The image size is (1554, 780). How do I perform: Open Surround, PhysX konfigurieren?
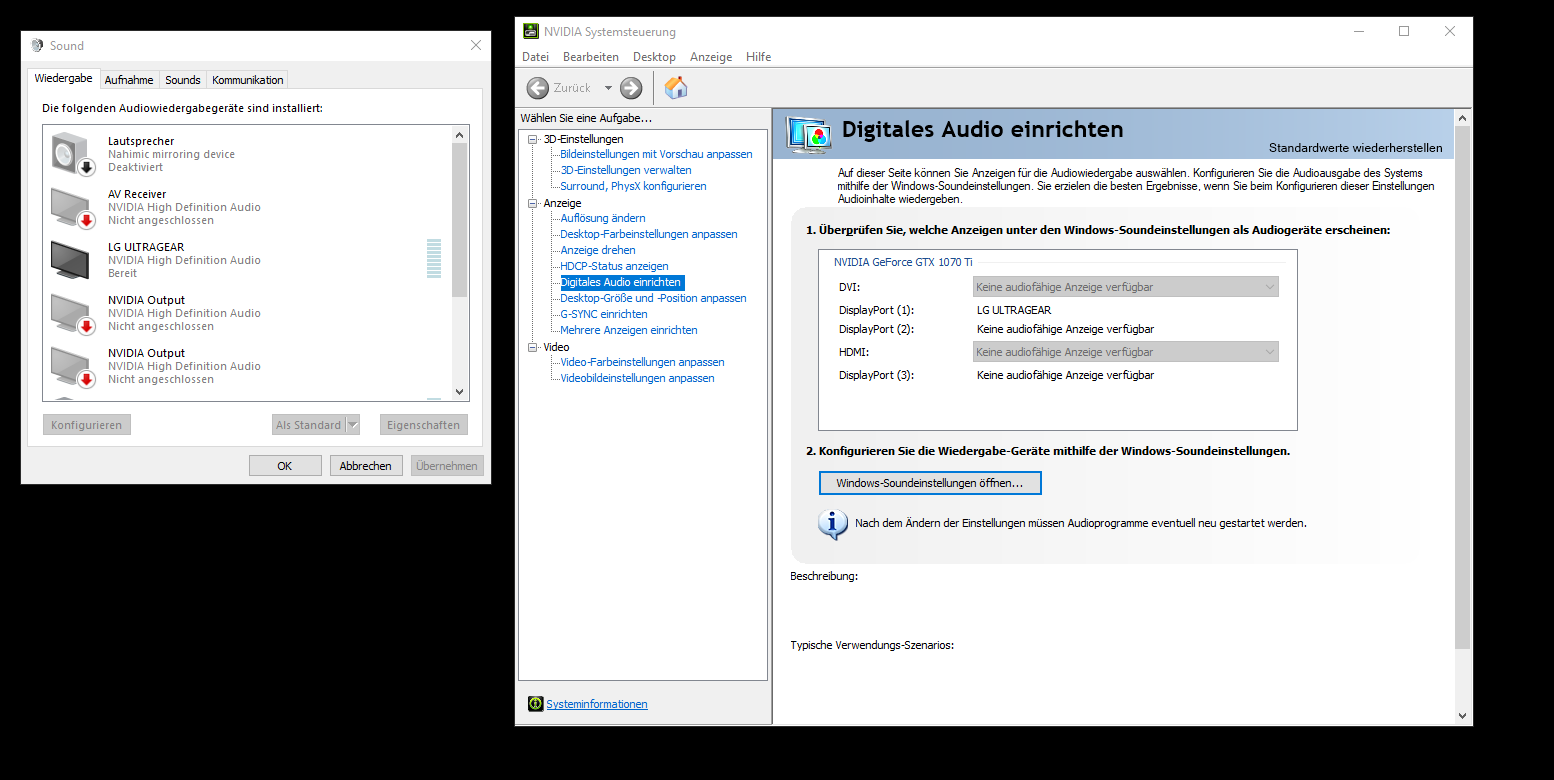pos(633,186)
